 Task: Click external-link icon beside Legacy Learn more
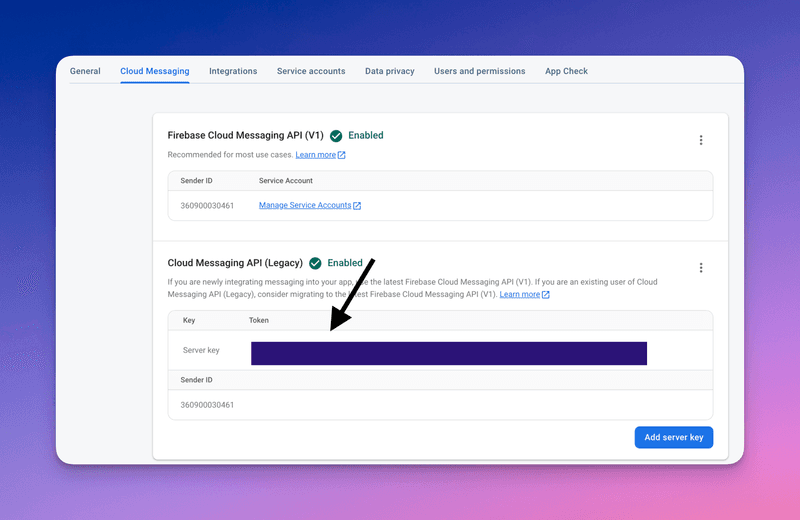(545, 294)
